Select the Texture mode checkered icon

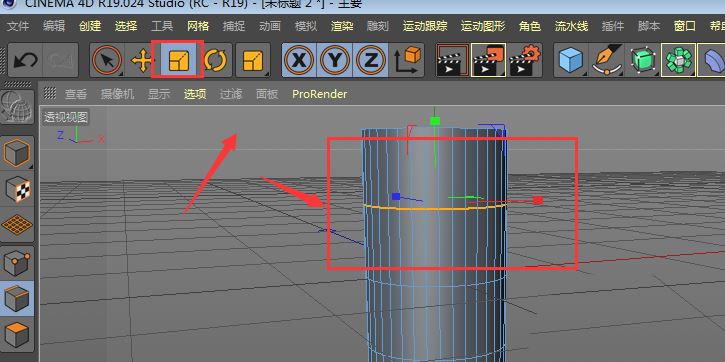17,189
